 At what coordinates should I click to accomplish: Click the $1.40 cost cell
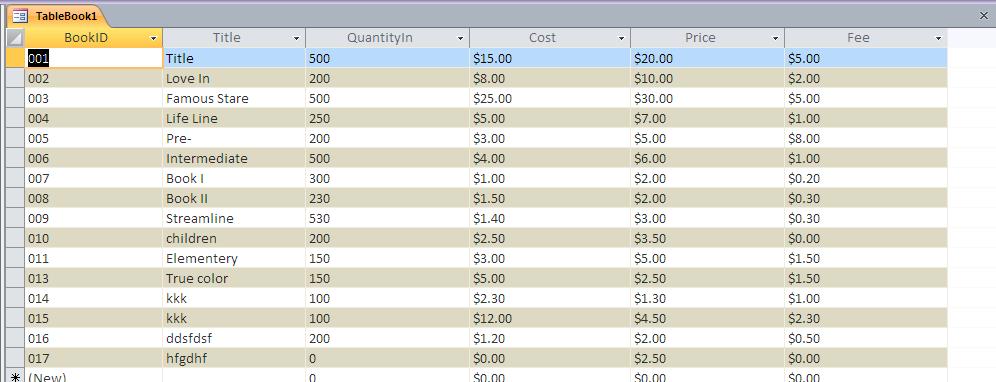tap(550, 219)
